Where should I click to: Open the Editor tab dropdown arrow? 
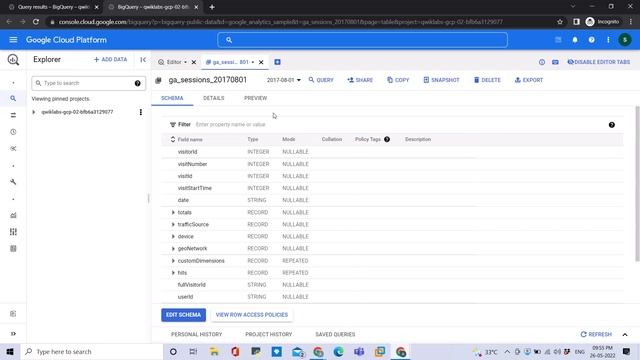coord(185,62)
